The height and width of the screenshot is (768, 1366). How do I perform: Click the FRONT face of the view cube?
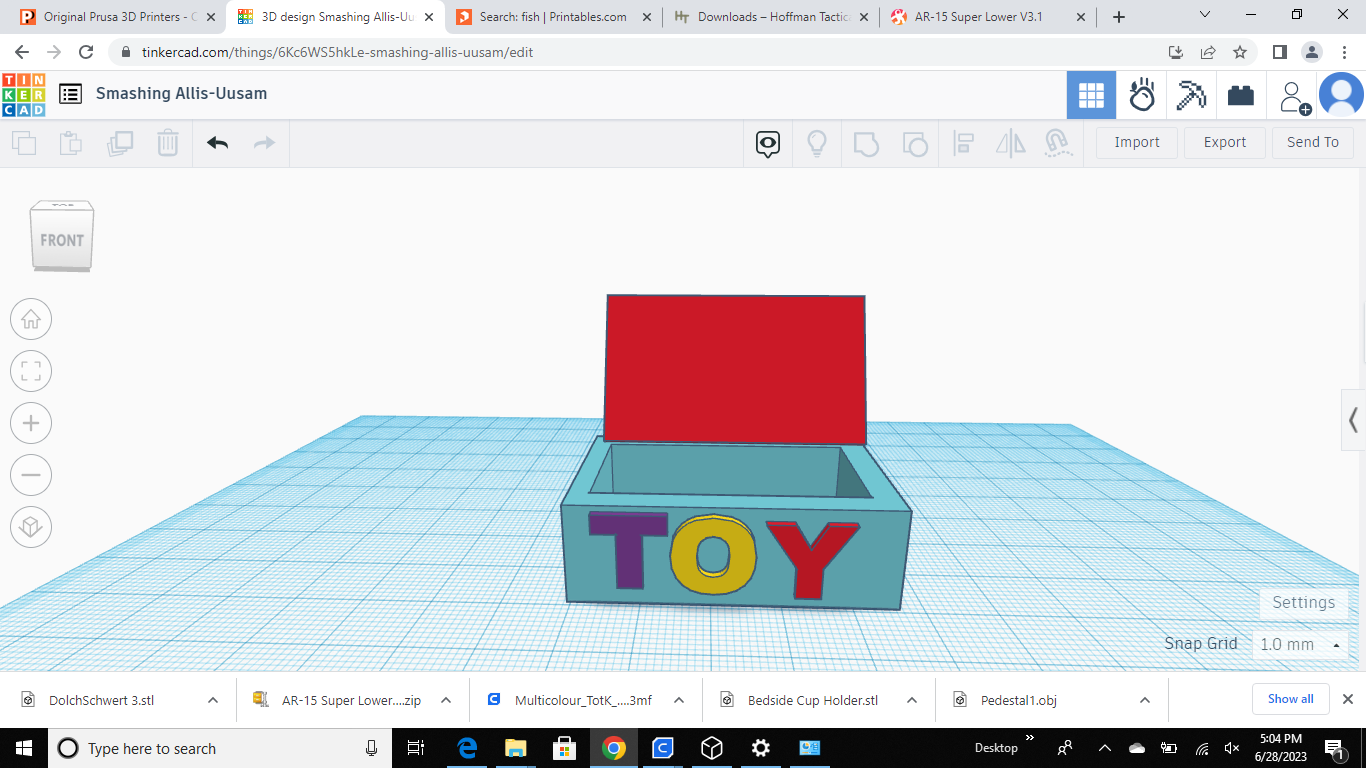tap(62, 239)
